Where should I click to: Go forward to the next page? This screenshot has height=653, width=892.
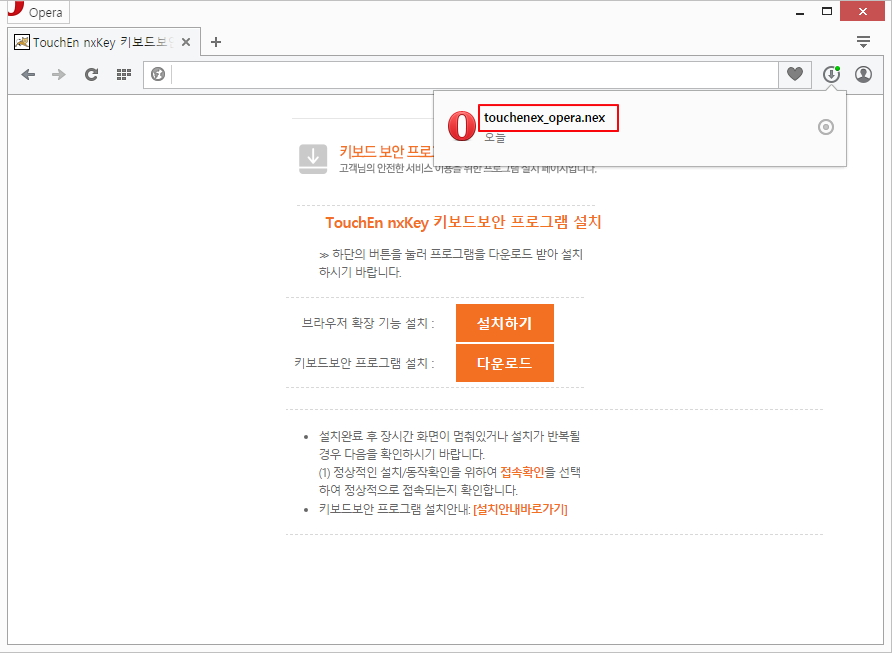[x=59, y=75]
